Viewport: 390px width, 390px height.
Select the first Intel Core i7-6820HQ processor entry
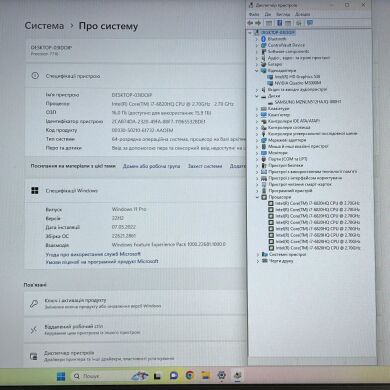click(318, 203)
